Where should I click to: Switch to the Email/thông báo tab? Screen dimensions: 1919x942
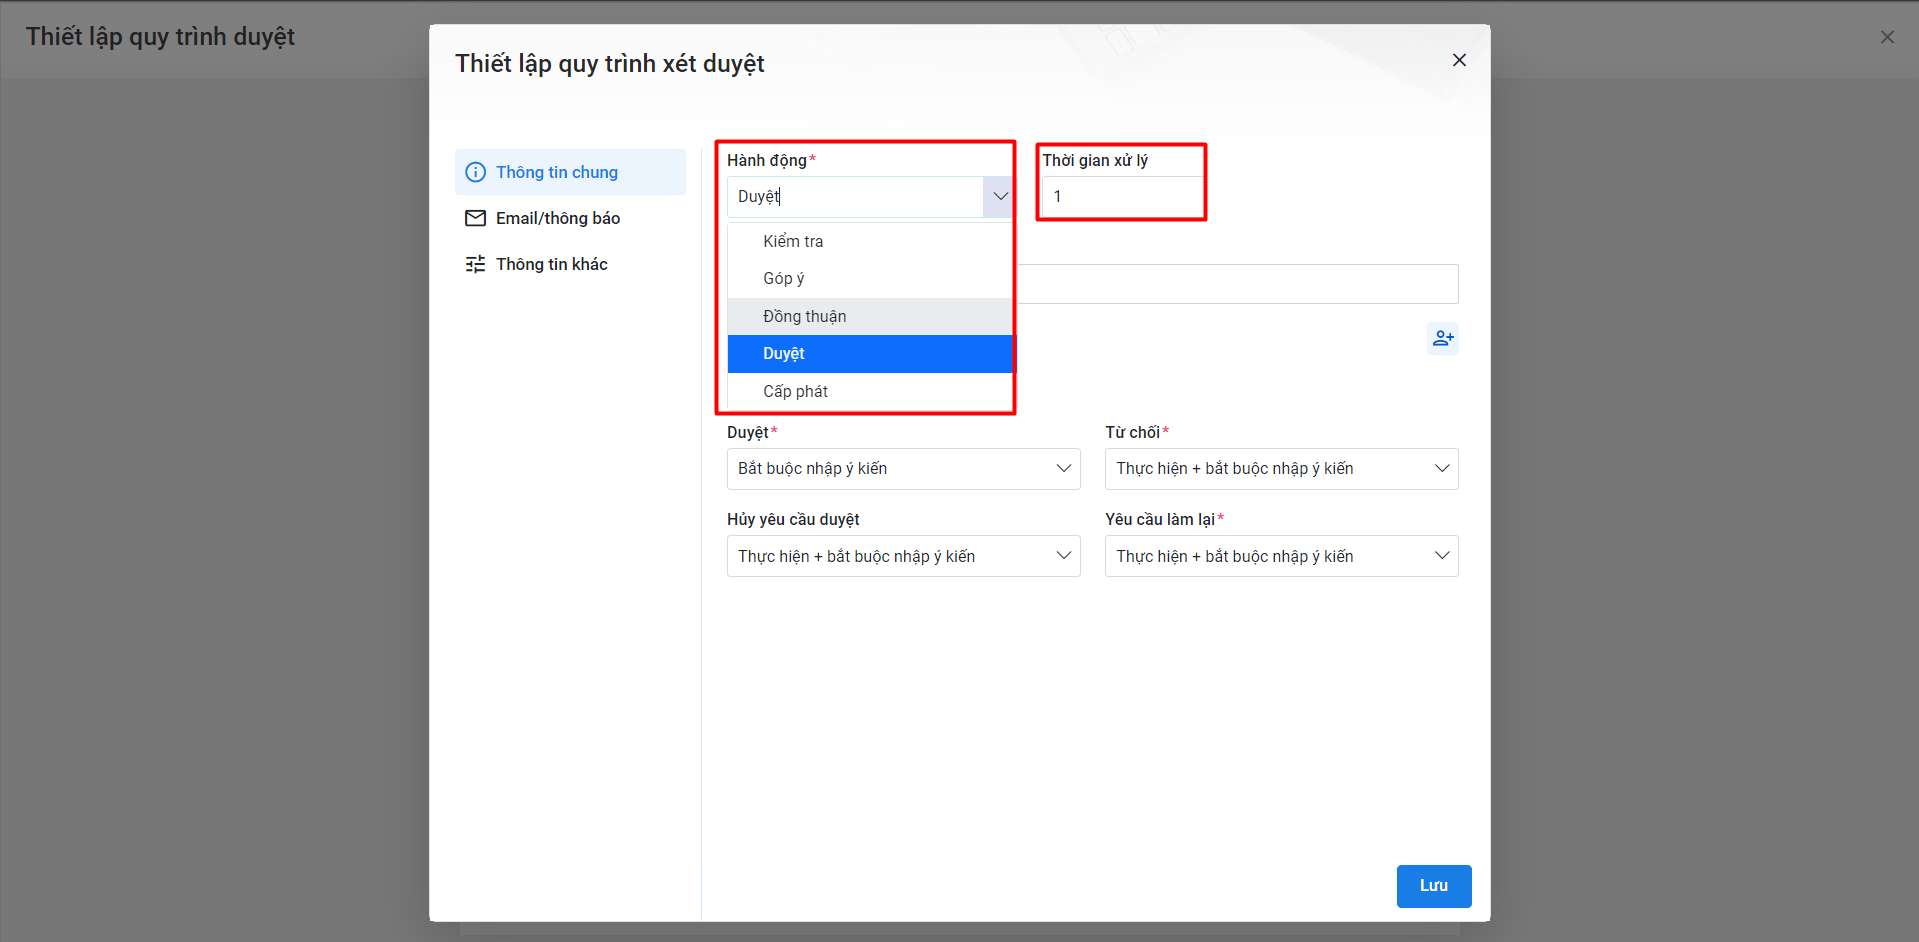click(570, 218)
